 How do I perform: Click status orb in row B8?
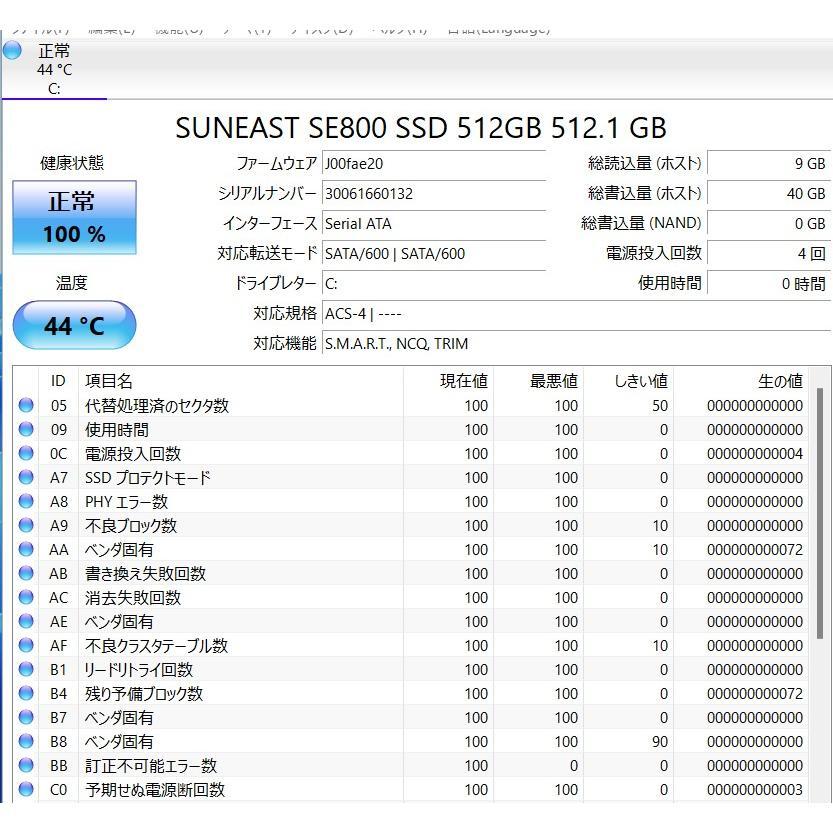pyautogui.click(x=26, y=741)
